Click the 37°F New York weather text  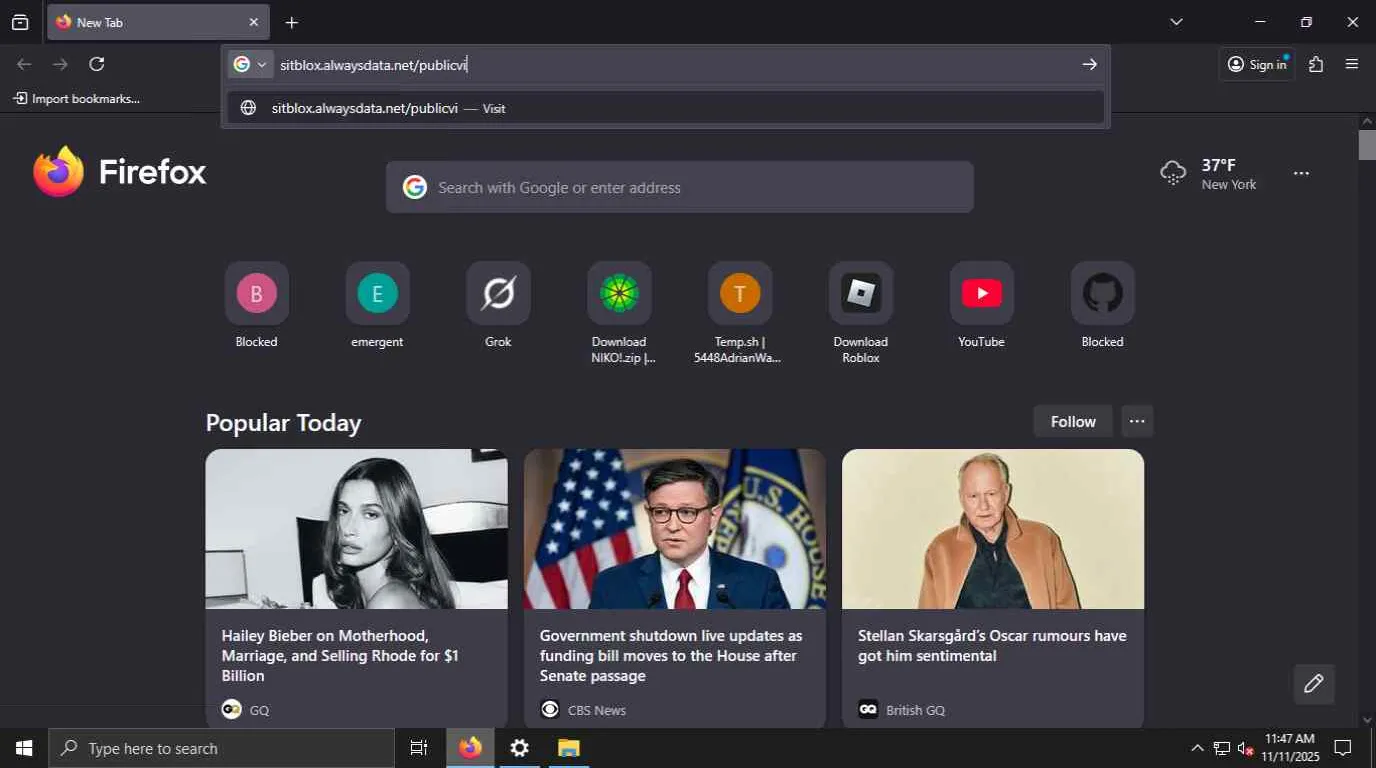click(x=1229, y=174)
